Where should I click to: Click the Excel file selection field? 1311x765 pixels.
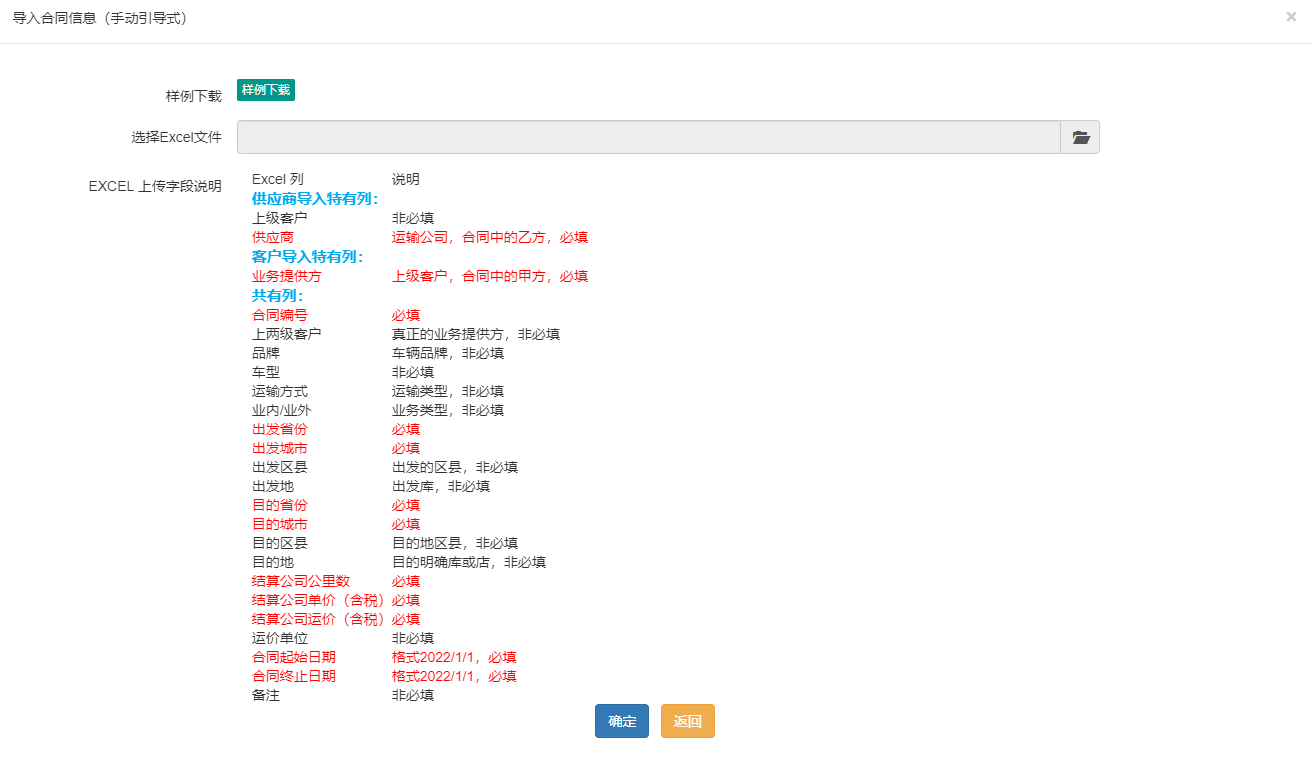pyautogui.click(x=648, y=137)
